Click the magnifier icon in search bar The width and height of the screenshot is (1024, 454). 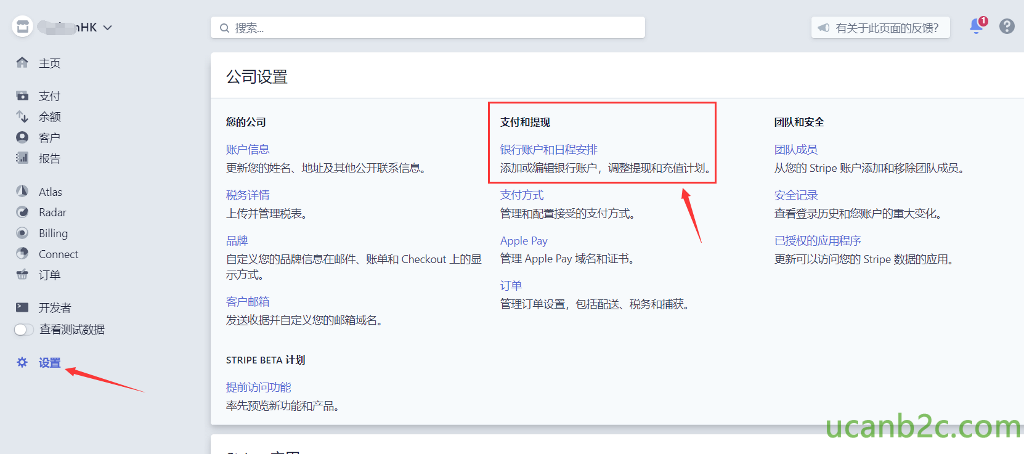(x=225, y=28)
